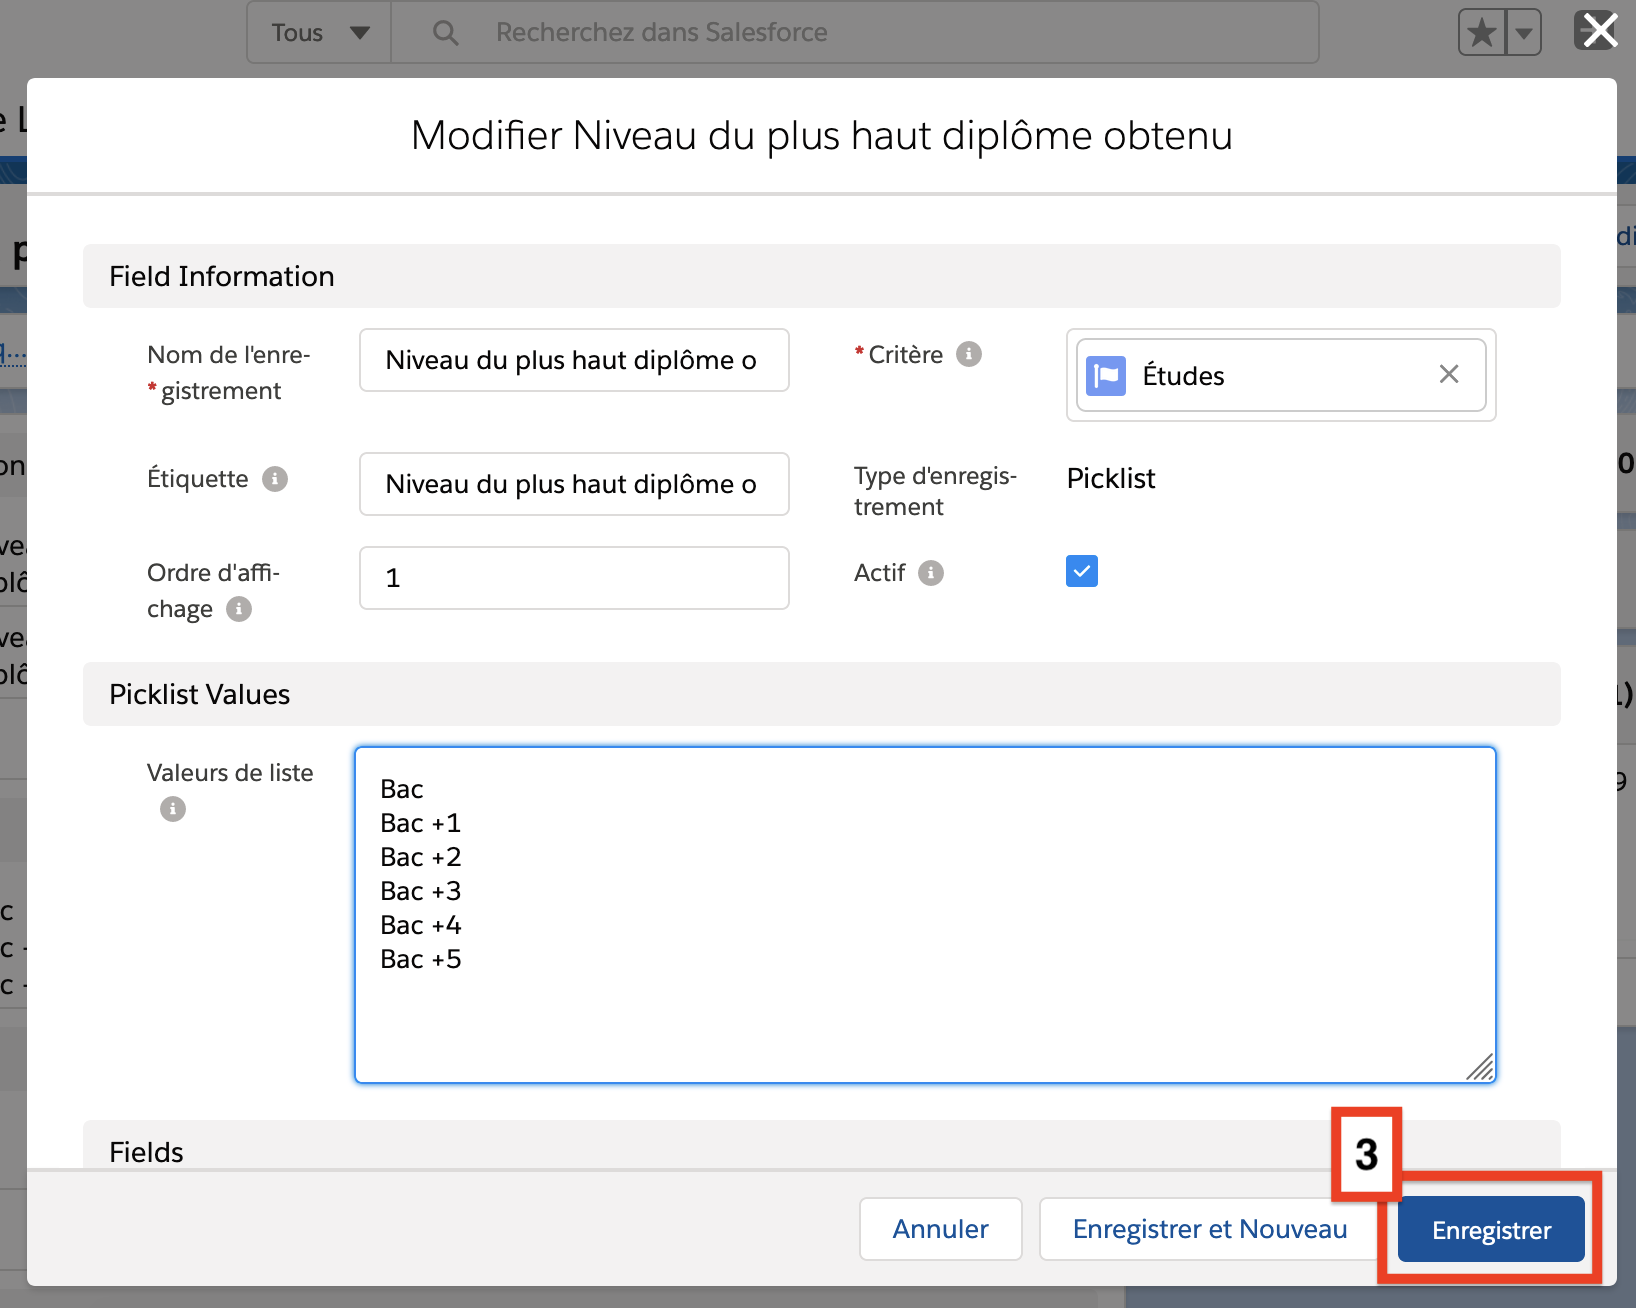1636x1308 pixels.
Task: Click the Actif info icon
Action: [931, 573]
